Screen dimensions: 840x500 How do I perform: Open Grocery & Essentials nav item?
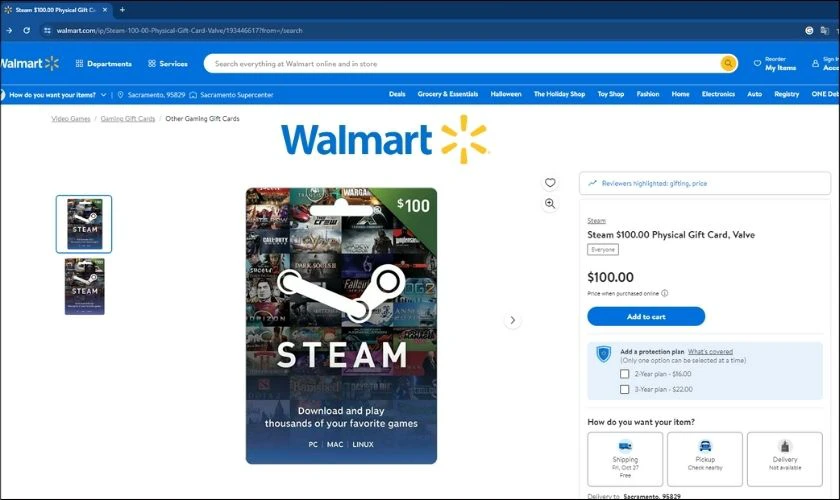[448, 94]
